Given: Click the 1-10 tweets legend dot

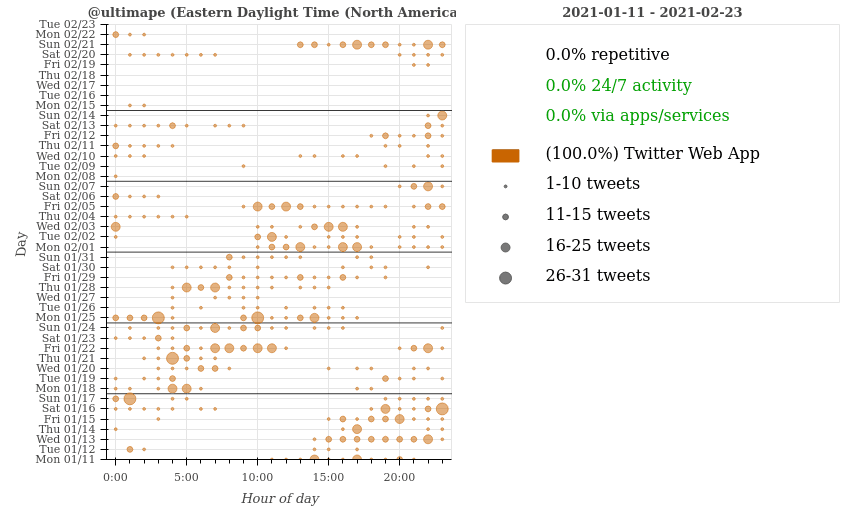Looking at the screenshot, I should pyautogui.click(x=505, y=186).
